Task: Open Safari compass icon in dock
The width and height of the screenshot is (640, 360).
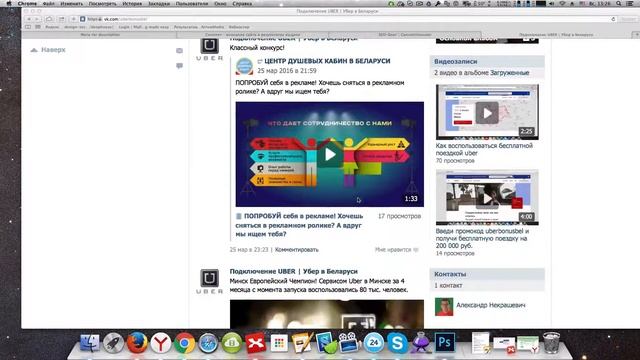Action: (x=208, y=343)
